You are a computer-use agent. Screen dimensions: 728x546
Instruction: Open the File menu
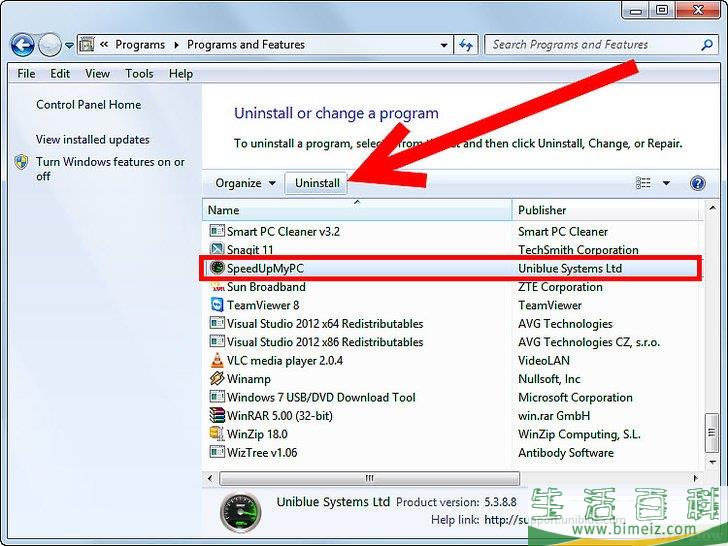click(26, 73)
